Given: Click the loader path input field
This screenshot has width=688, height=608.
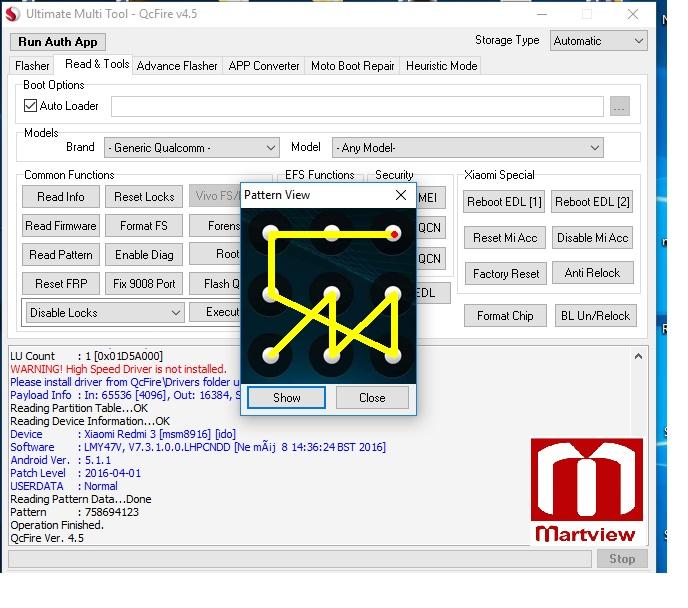Looking at the screenshot, I should 357,107.
